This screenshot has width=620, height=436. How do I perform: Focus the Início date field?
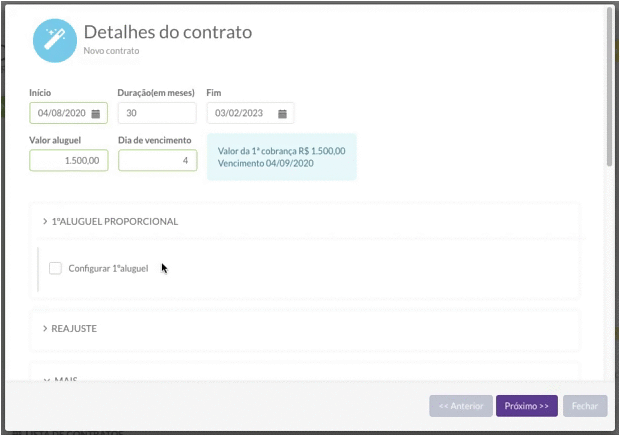click(62, 114)
